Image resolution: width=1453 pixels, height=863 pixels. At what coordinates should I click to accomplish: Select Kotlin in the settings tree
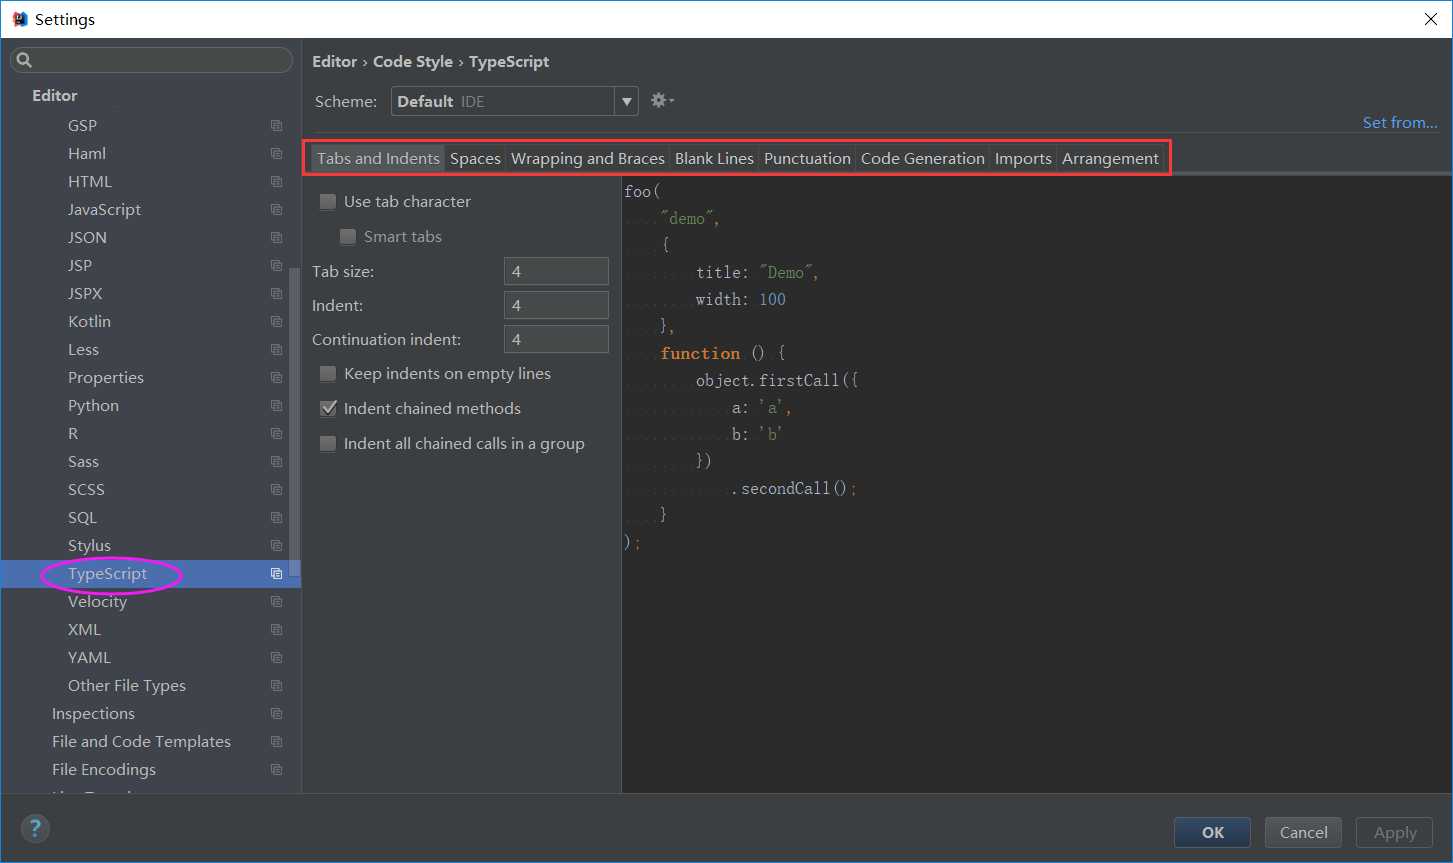pyautogui.click(x=89, y=322)
